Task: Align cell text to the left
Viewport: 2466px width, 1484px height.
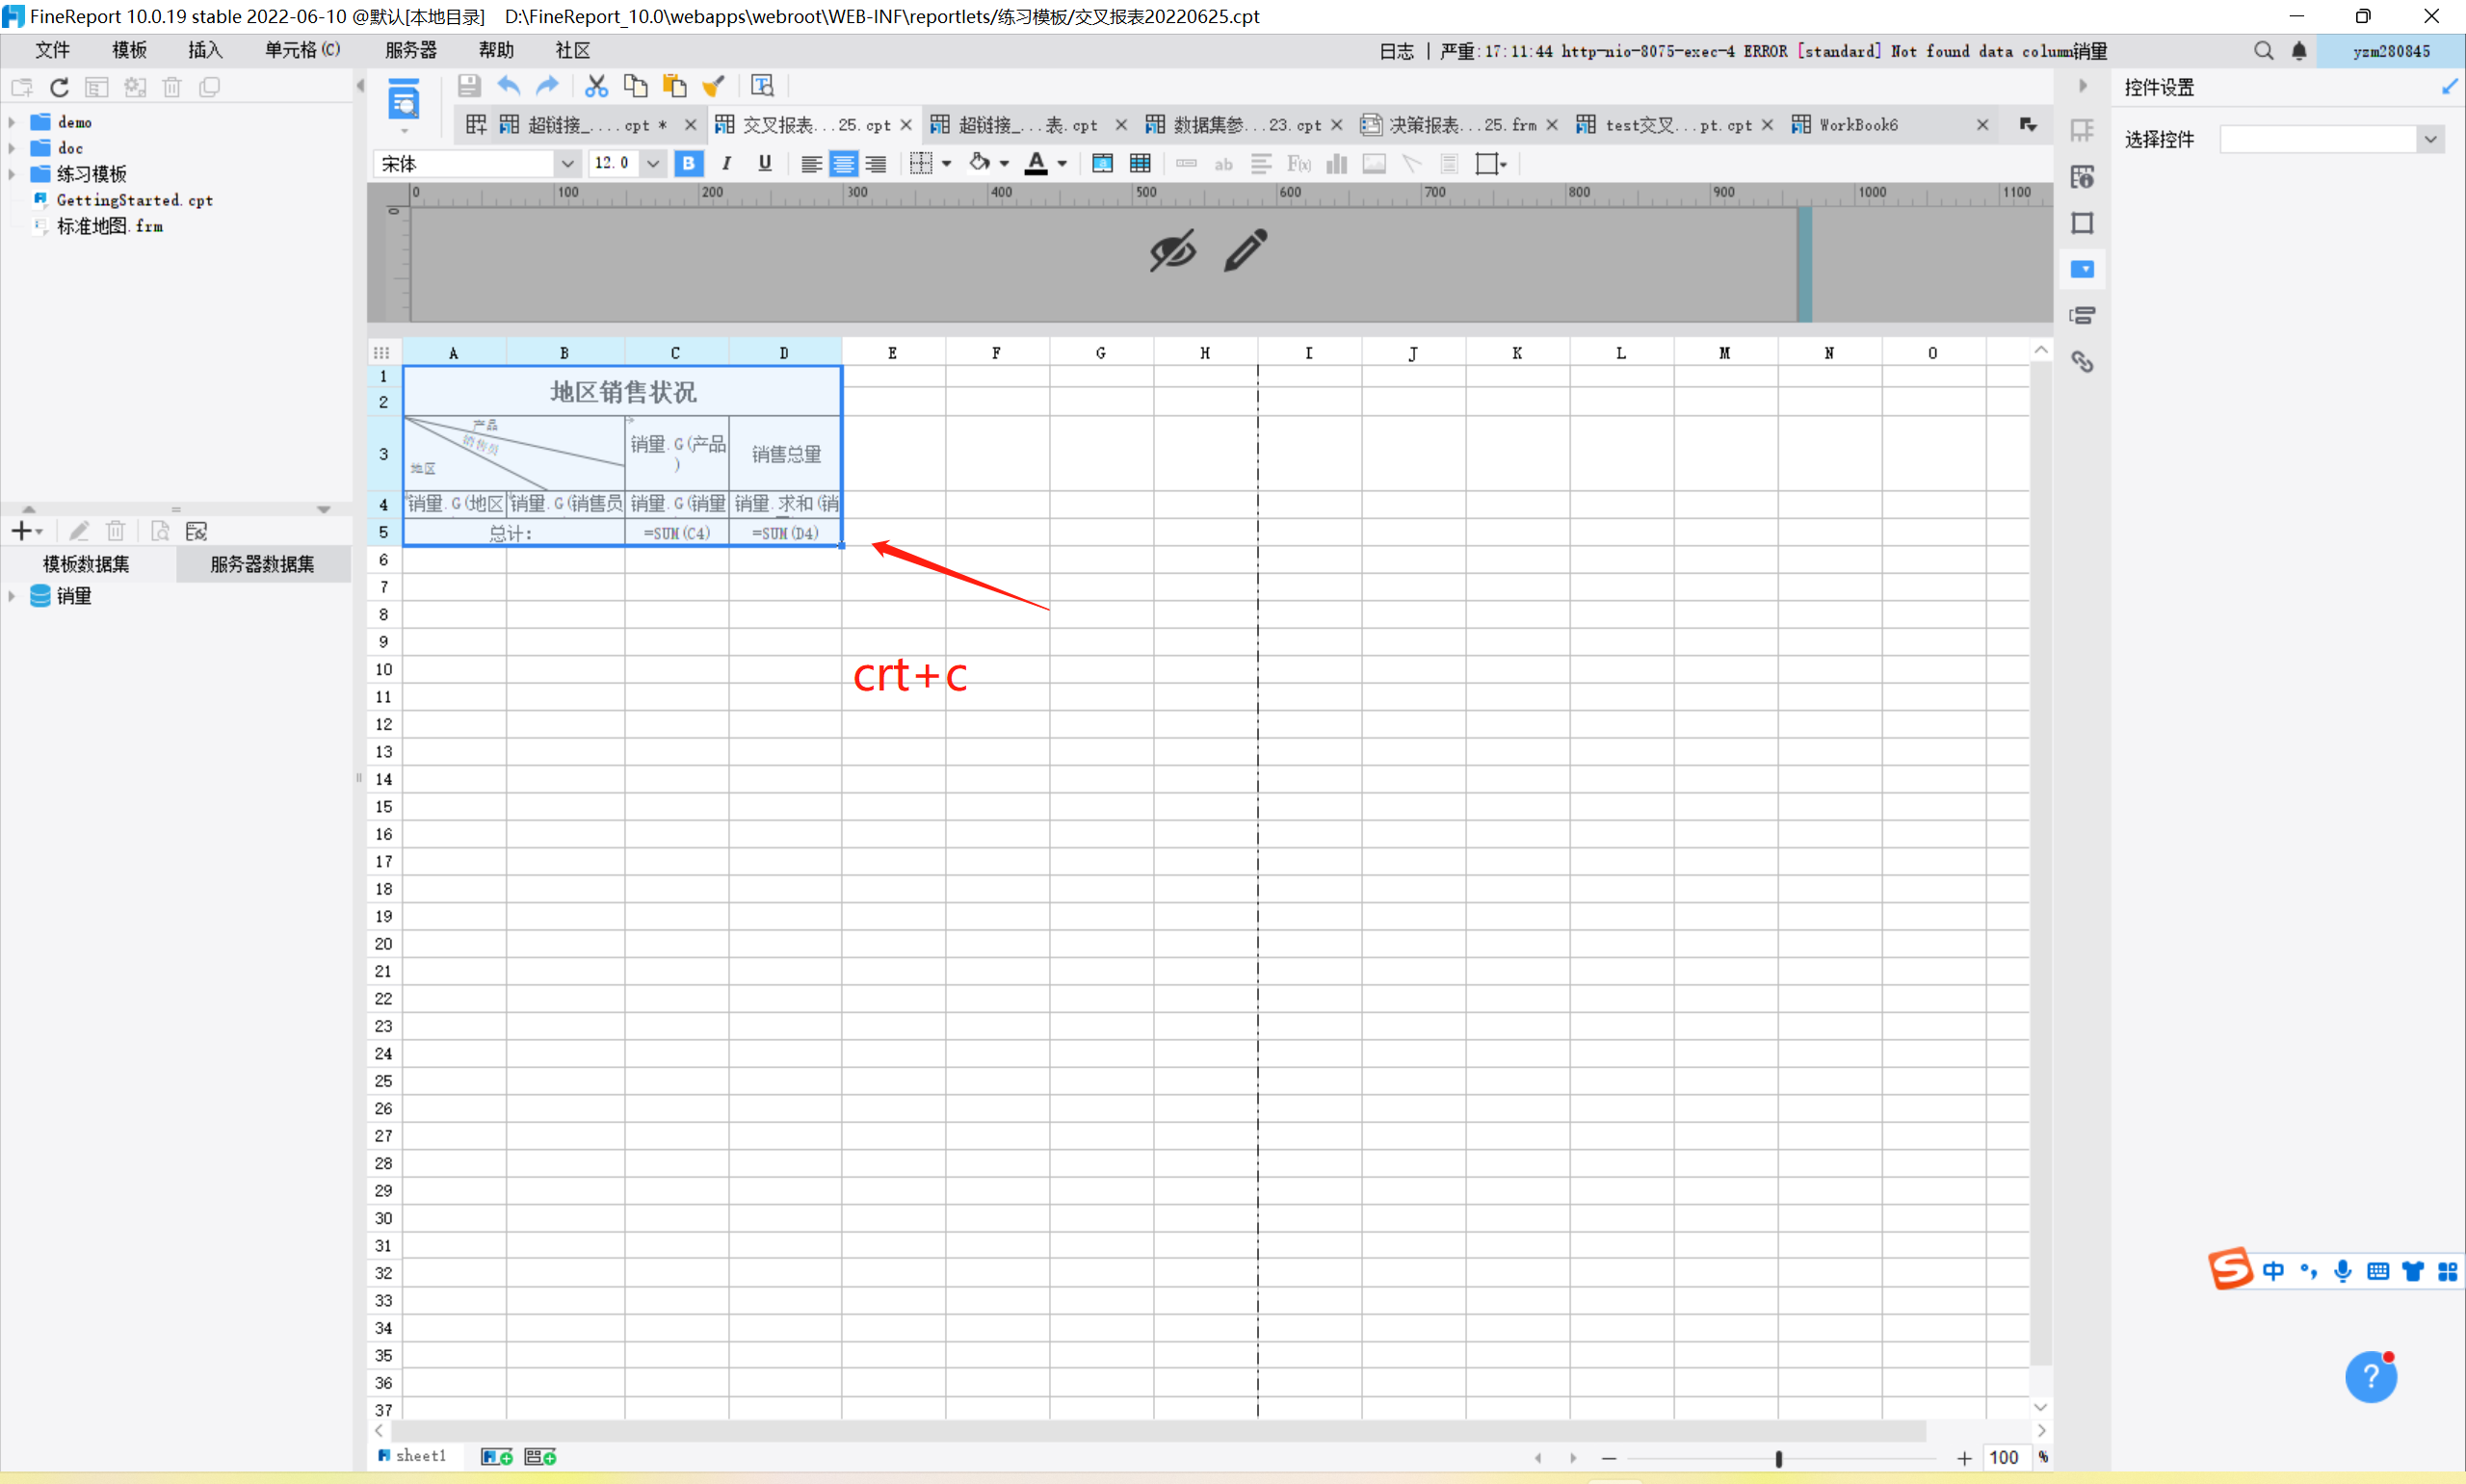Action: point(811,164)
